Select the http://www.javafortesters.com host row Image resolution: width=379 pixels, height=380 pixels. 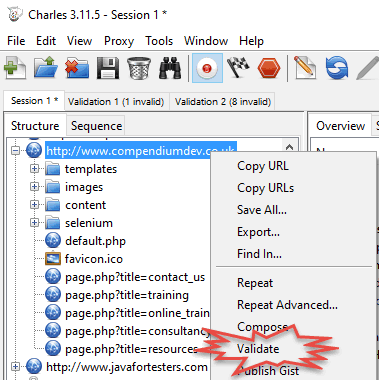127,367
